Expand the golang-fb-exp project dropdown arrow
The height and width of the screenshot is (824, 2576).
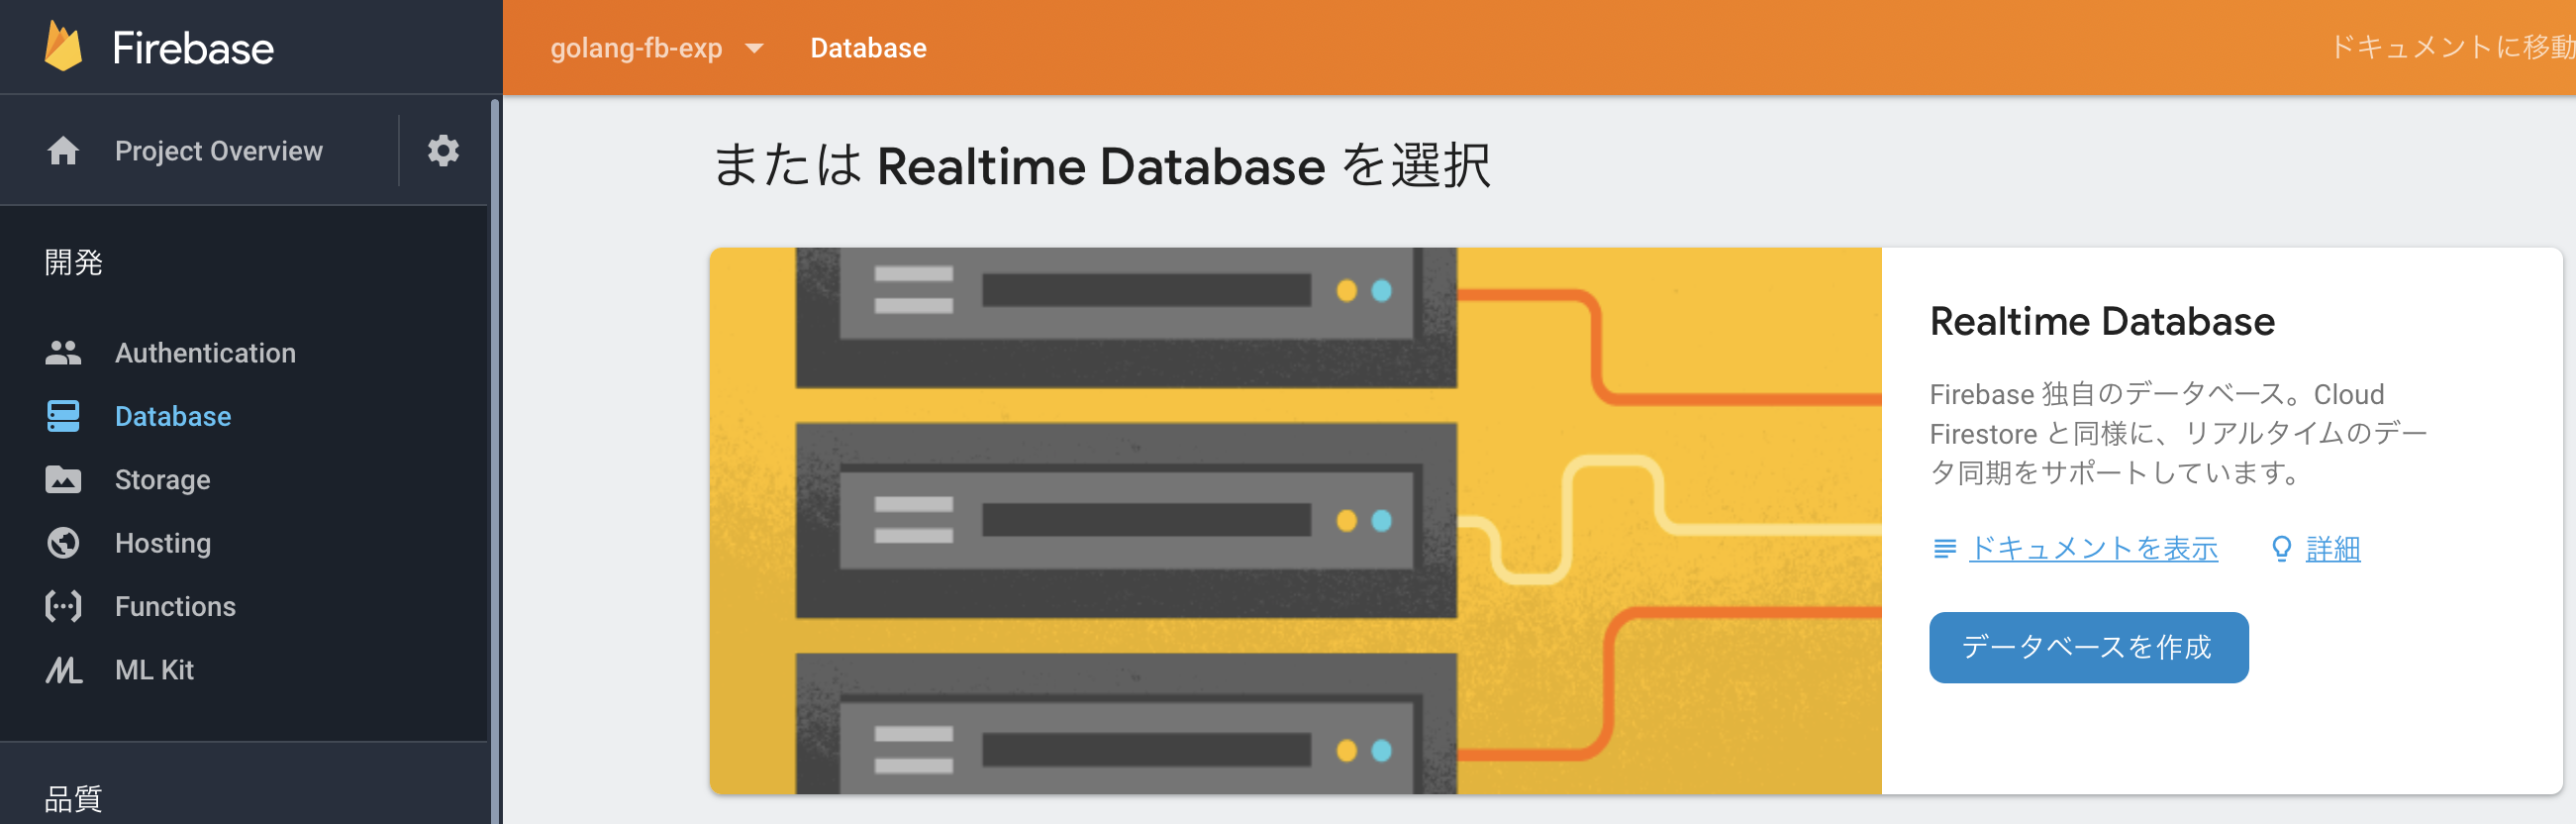pyautogui.click(x=755, y=48)
